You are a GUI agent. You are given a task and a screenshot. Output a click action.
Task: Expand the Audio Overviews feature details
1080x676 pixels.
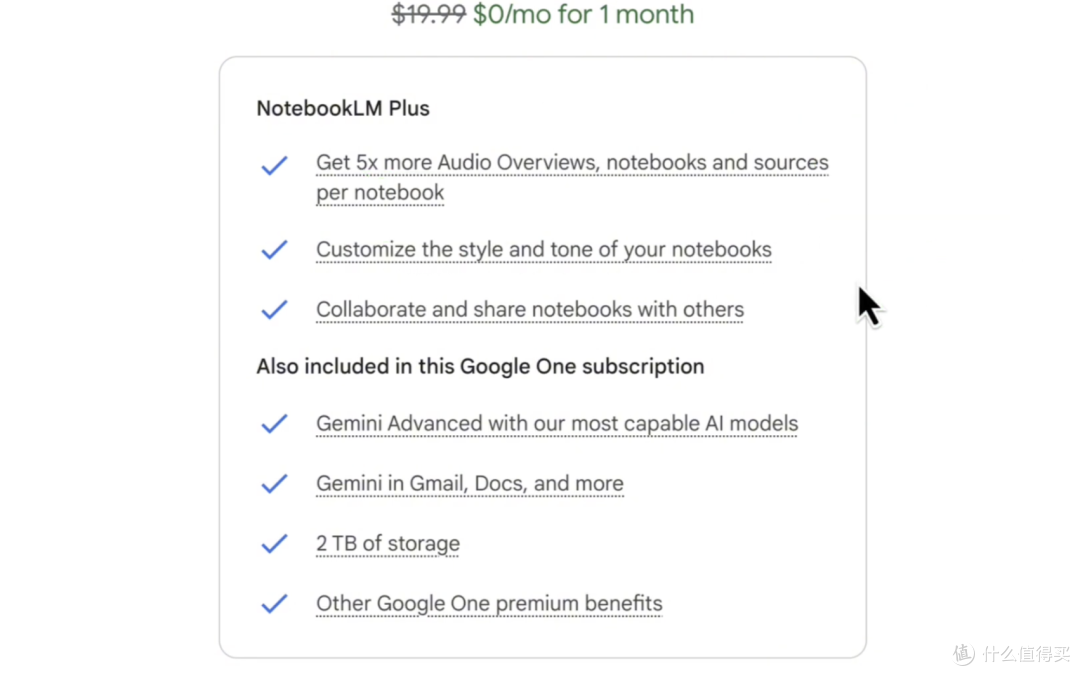(x=571, y=162)
